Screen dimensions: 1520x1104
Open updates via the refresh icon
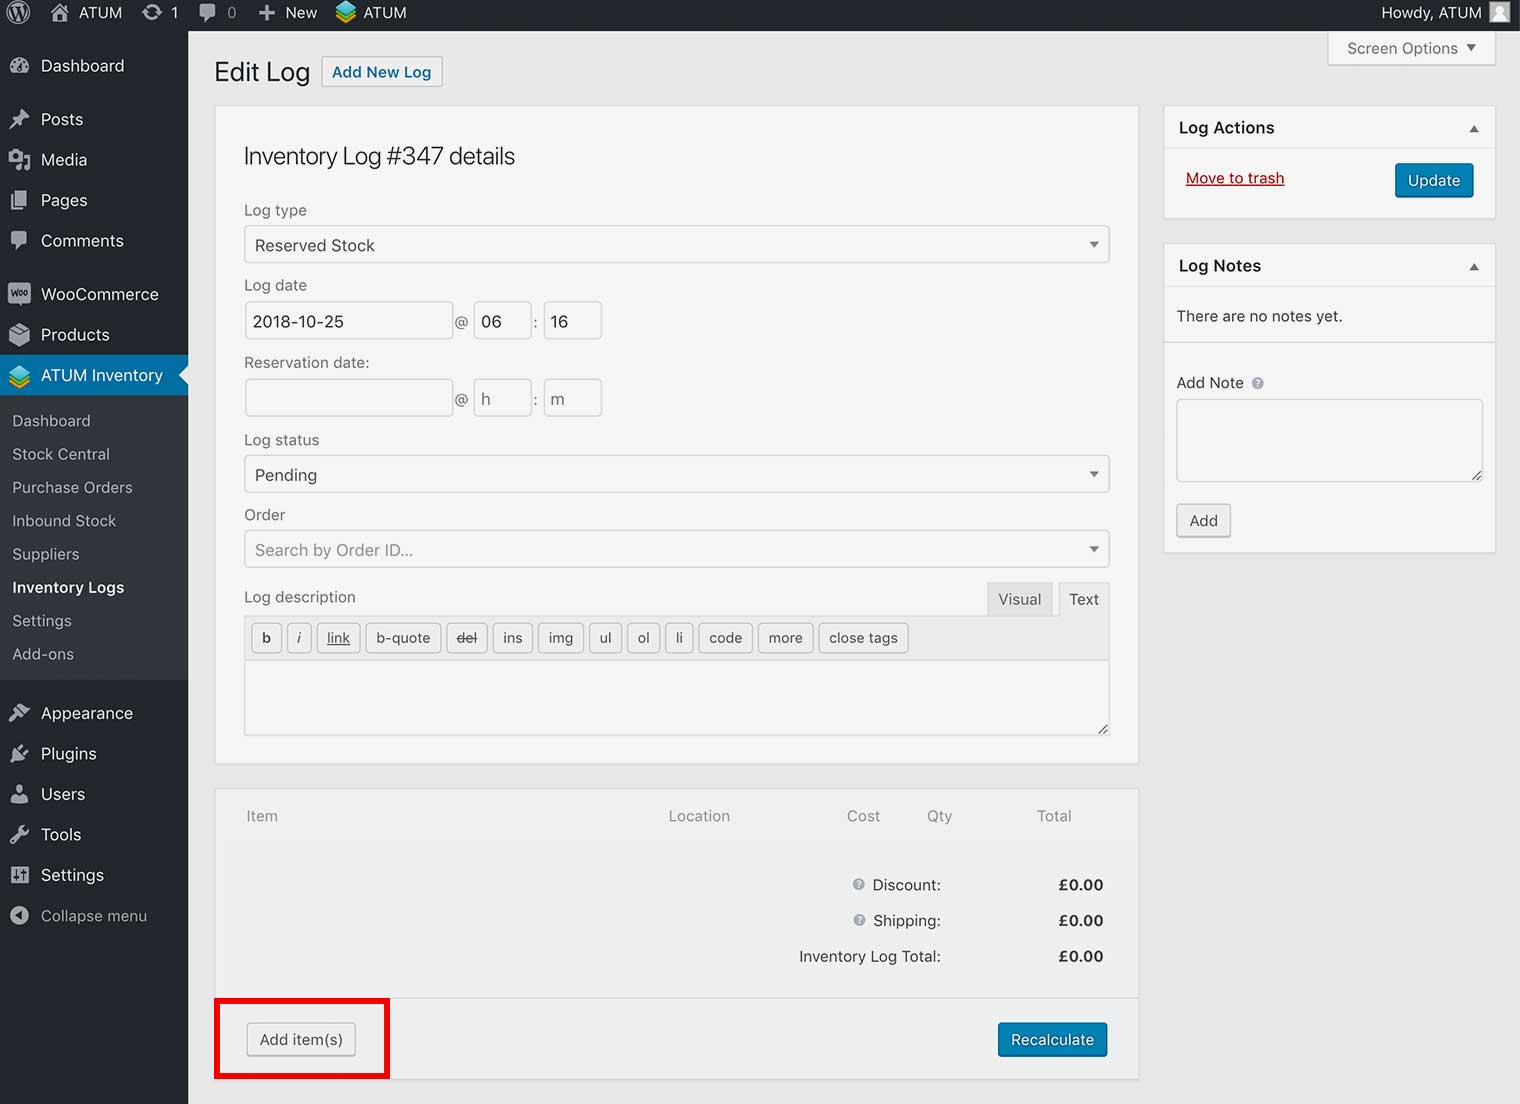pos(152,13)
